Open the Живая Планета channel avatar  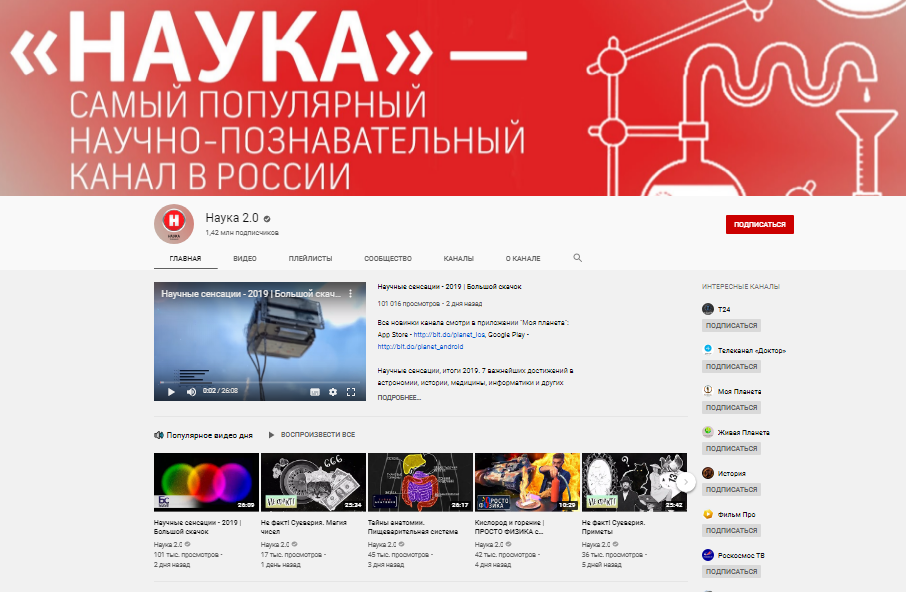tap(708, 432)
